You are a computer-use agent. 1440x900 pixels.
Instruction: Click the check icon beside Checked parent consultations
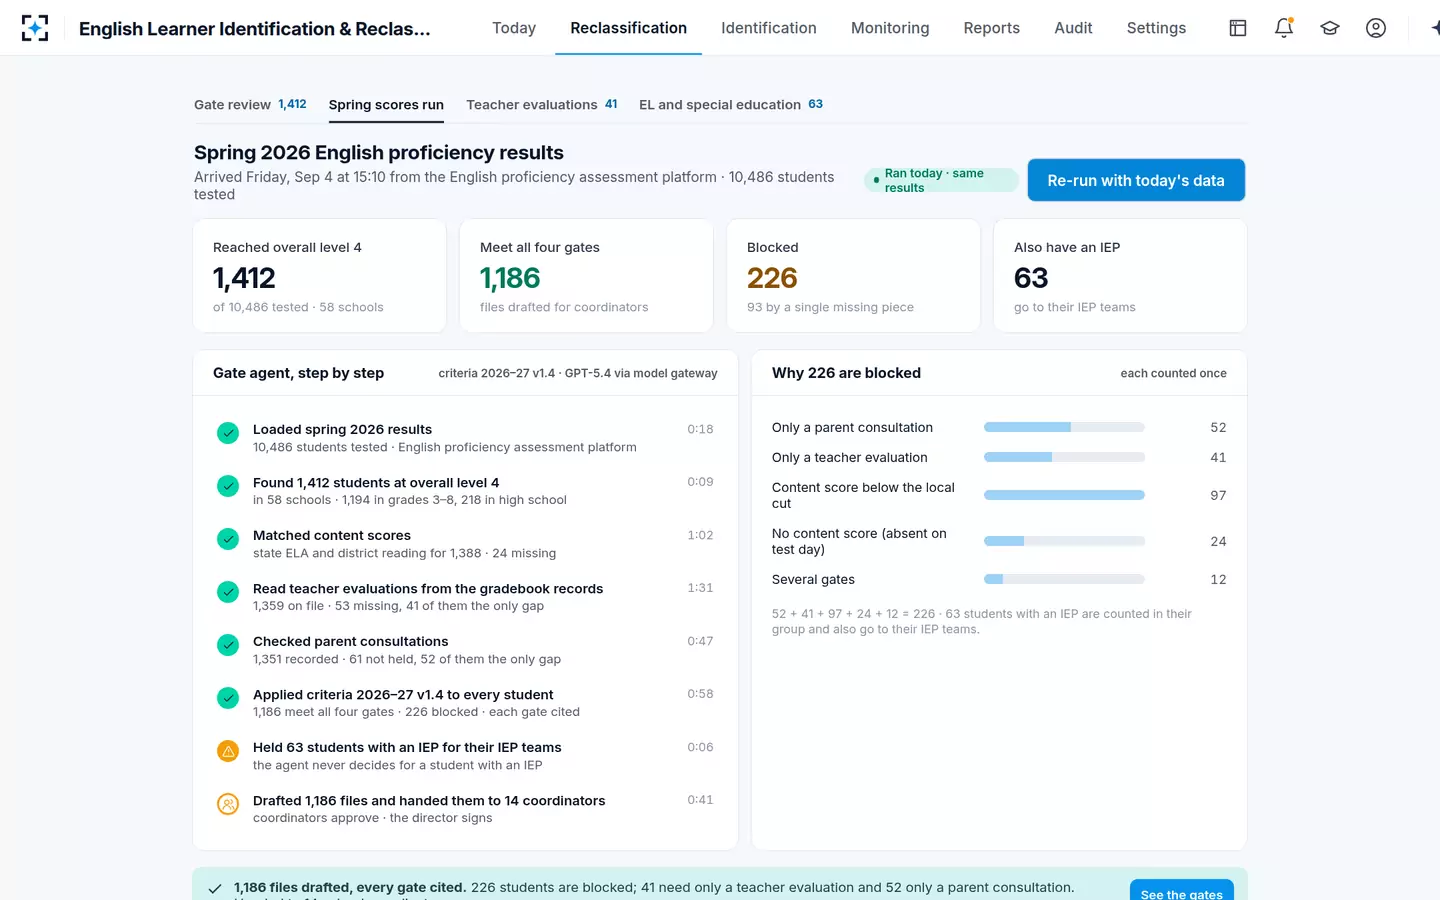tap(228, 645)
